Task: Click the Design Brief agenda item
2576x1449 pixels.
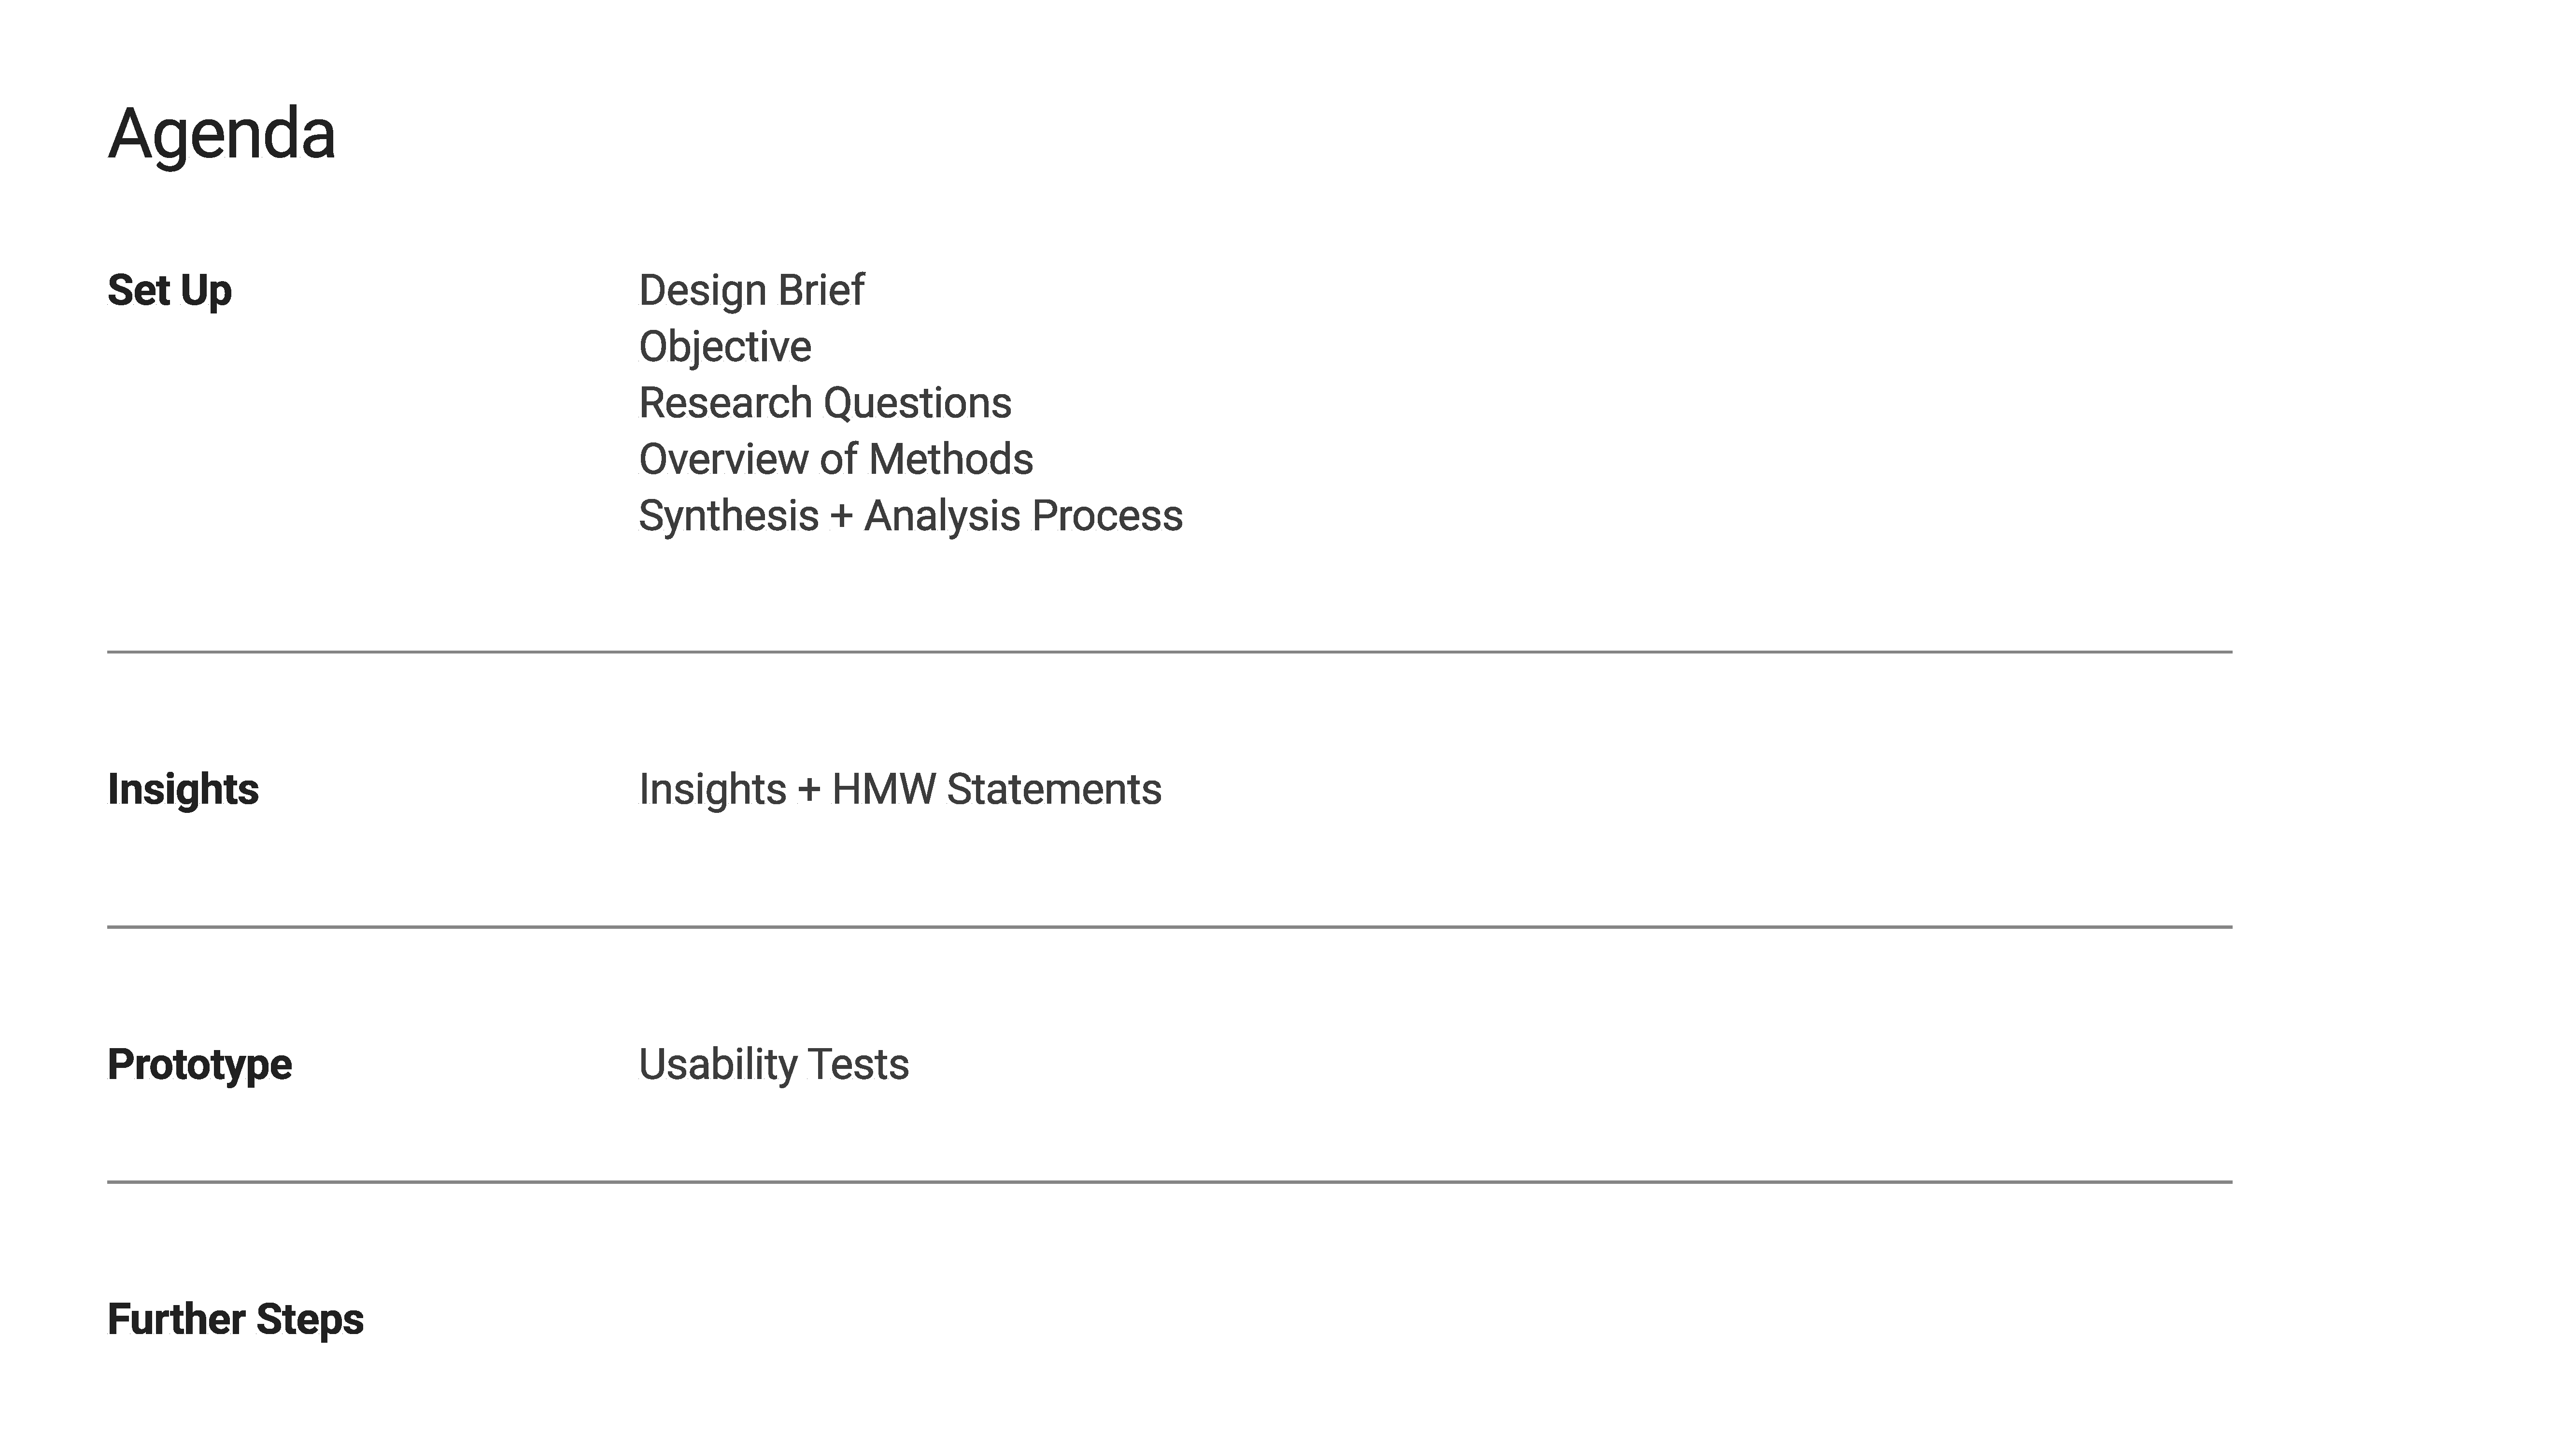Action: coord(751,291)
